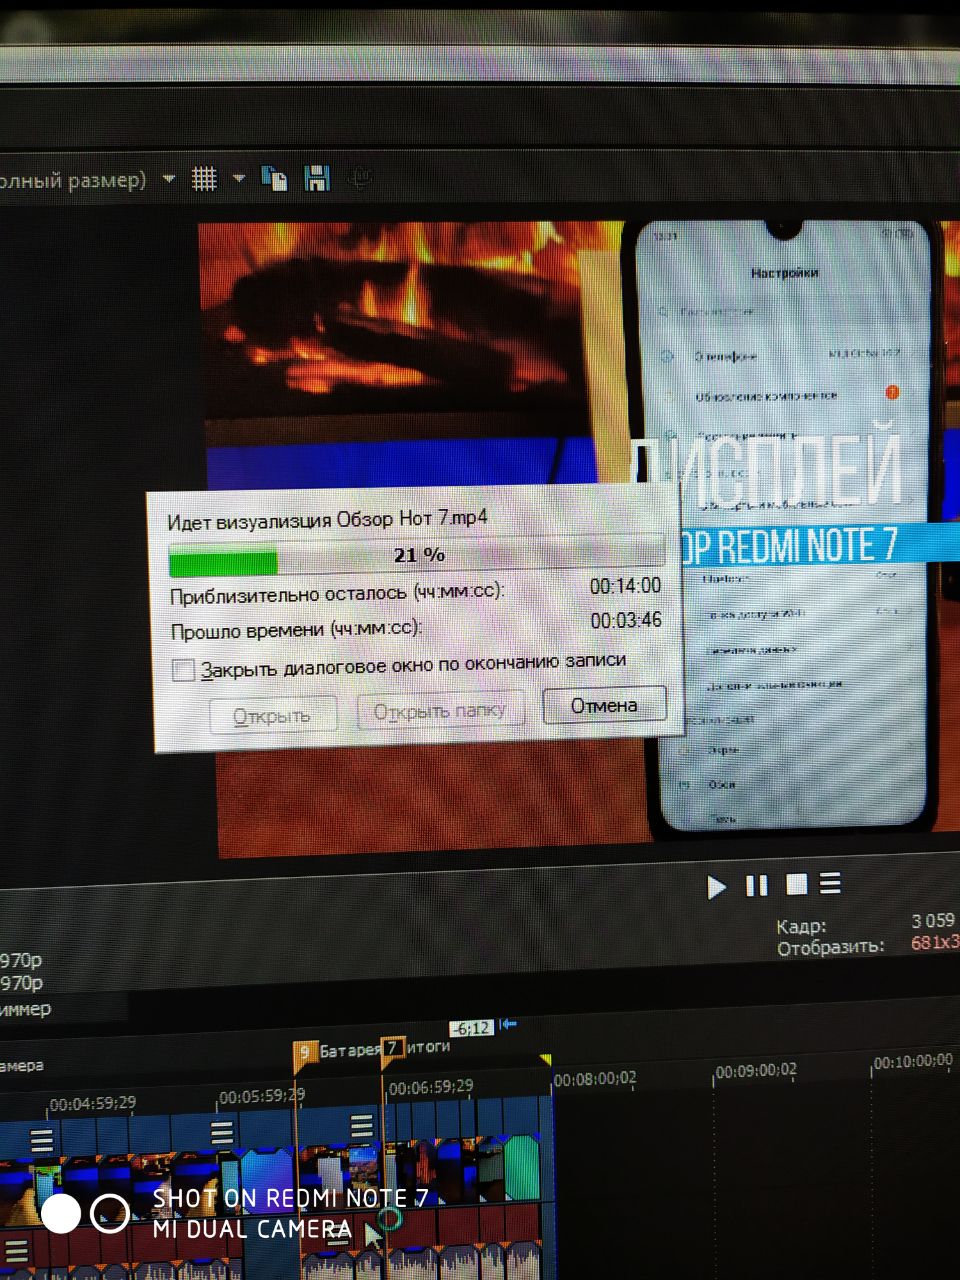Click the frame number 3 059
The height and width of the screenshot is (1280, 960).
coord(933,920)
